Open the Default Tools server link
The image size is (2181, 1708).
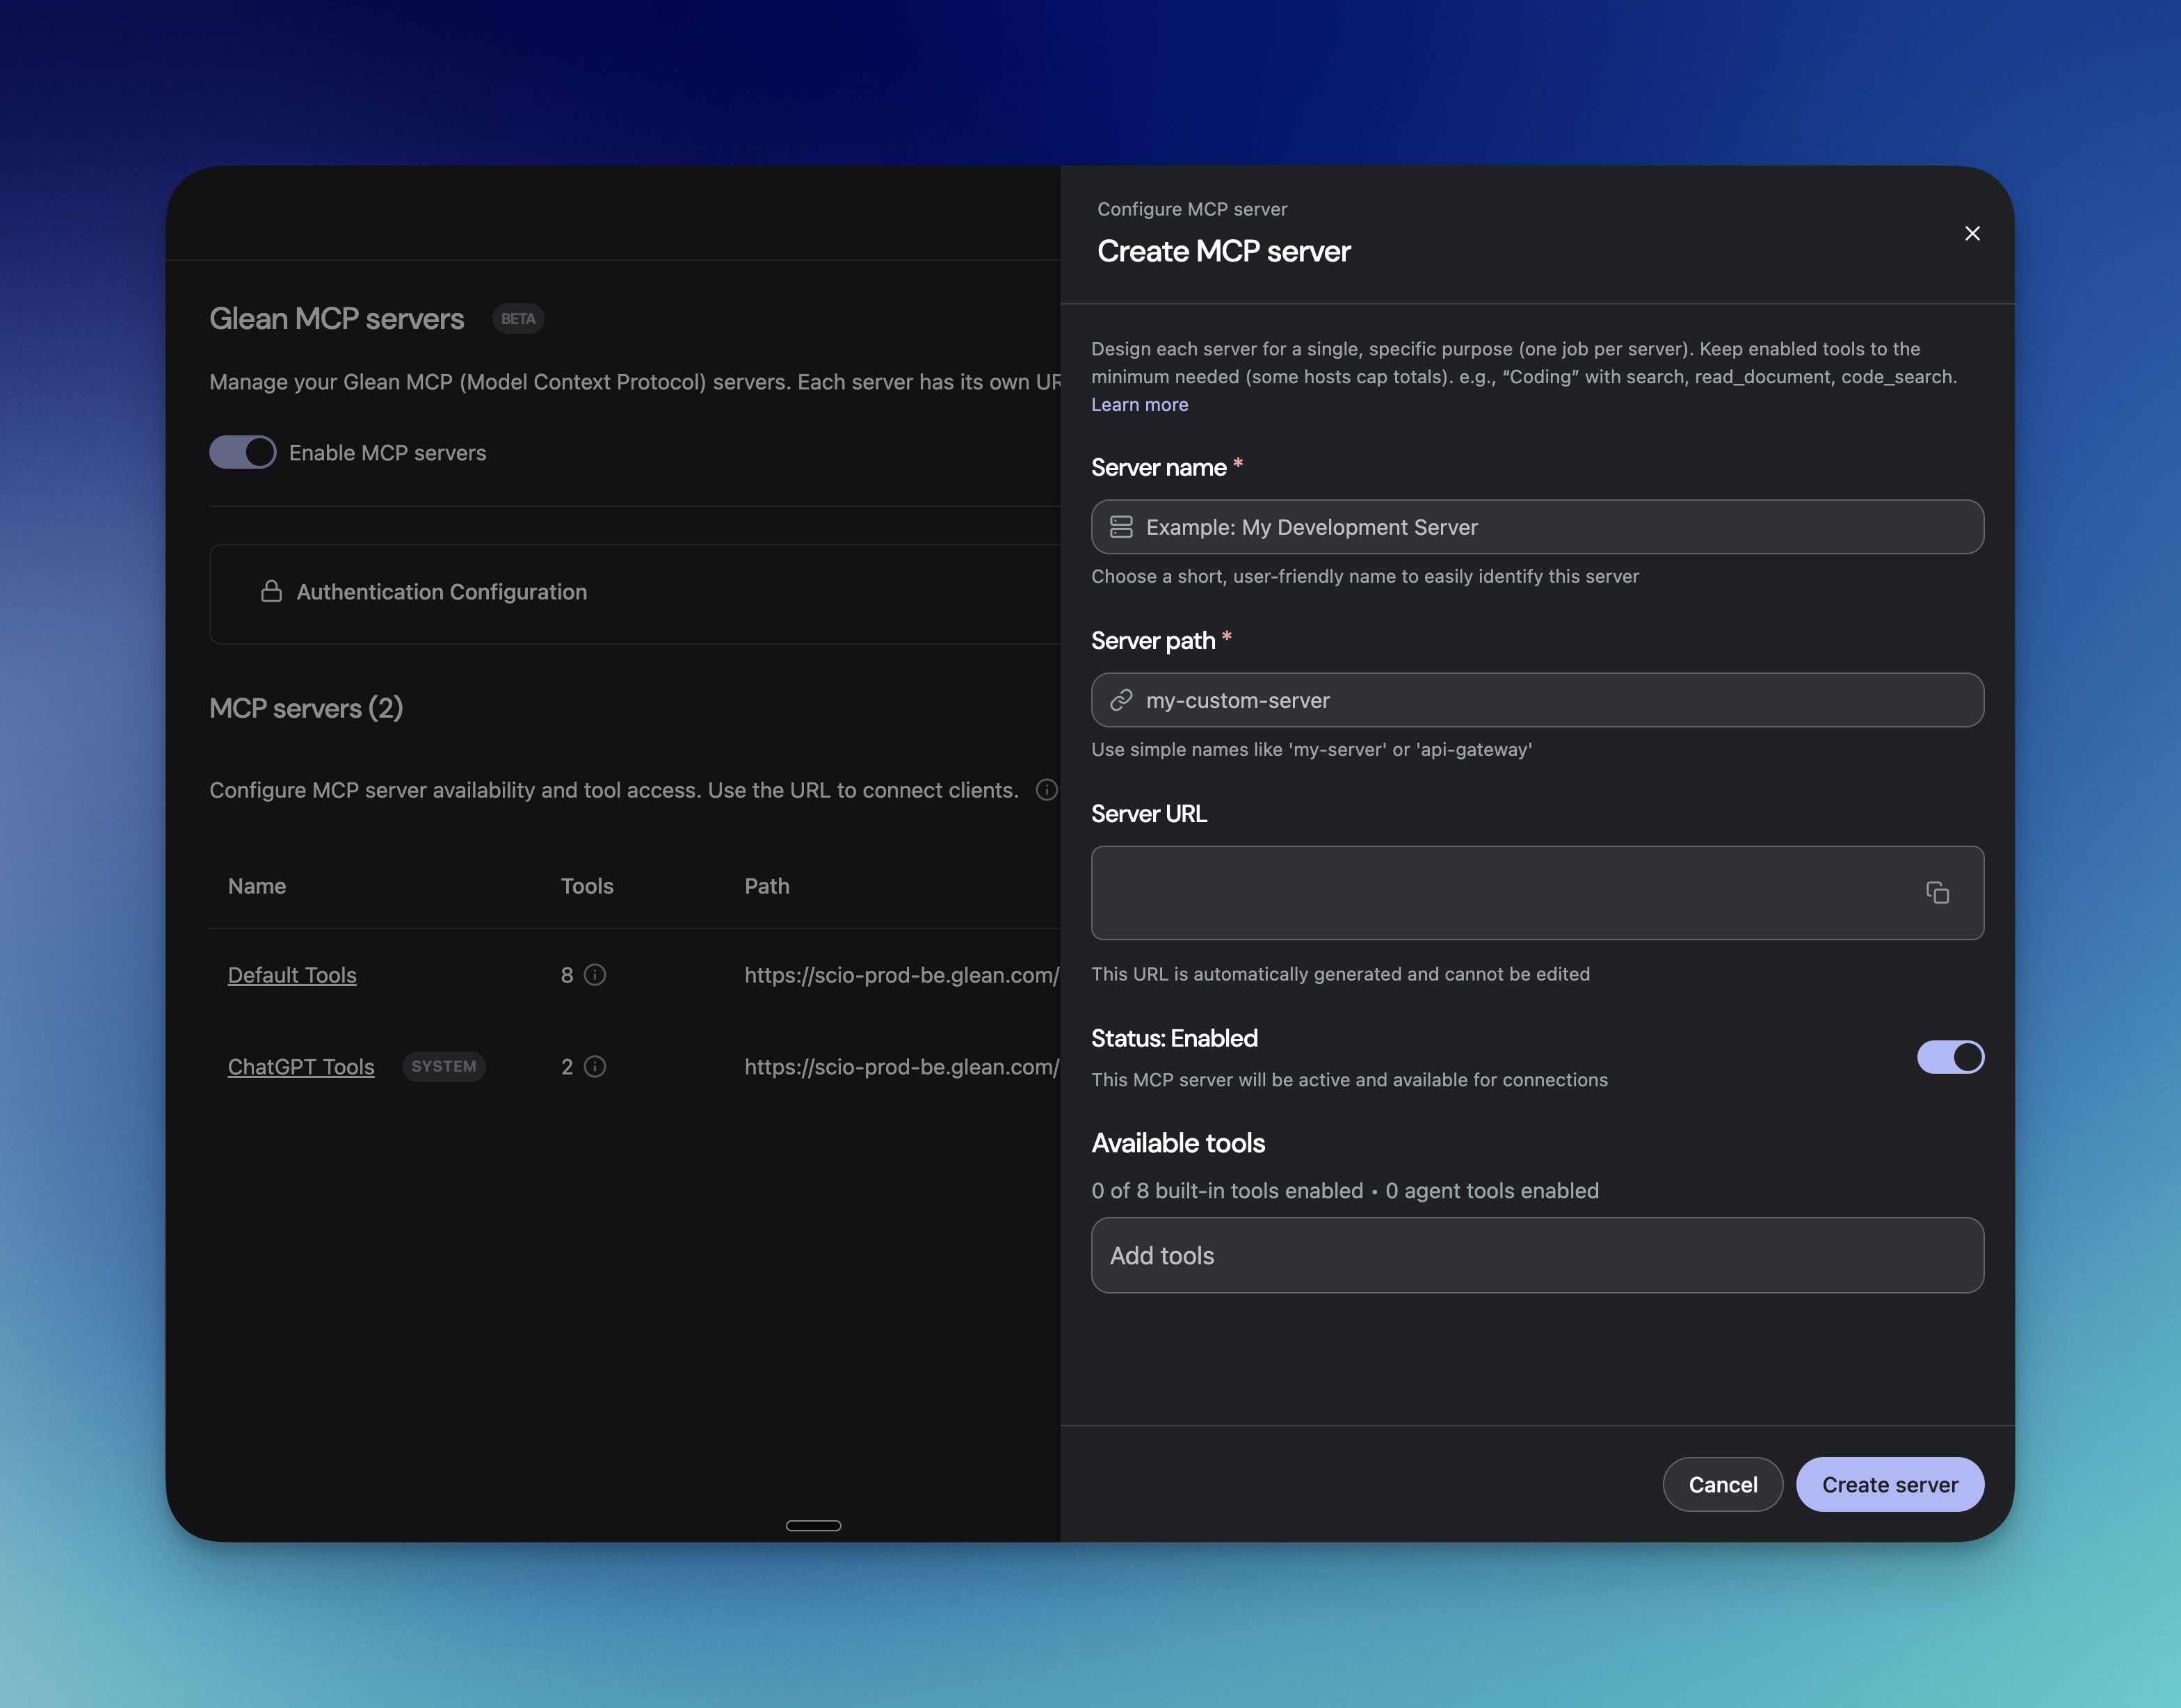click(x=292, y=975)
